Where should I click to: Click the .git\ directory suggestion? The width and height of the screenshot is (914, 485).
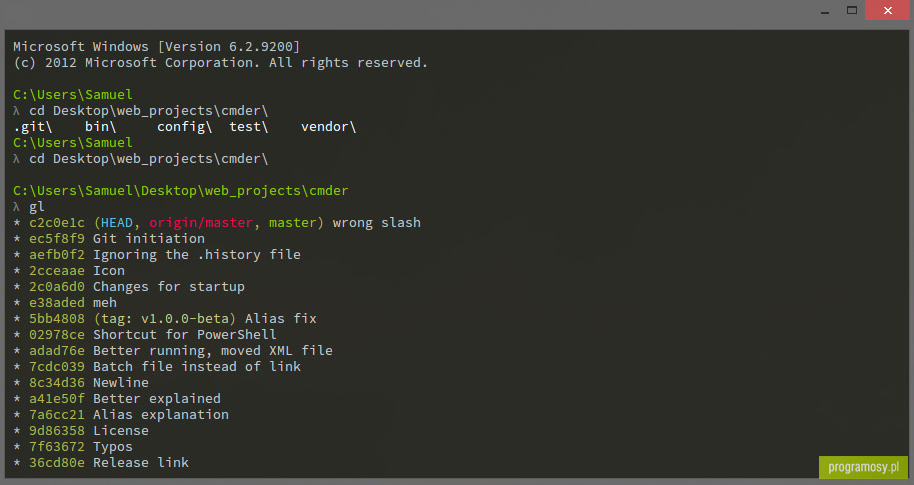coord(33,126)
